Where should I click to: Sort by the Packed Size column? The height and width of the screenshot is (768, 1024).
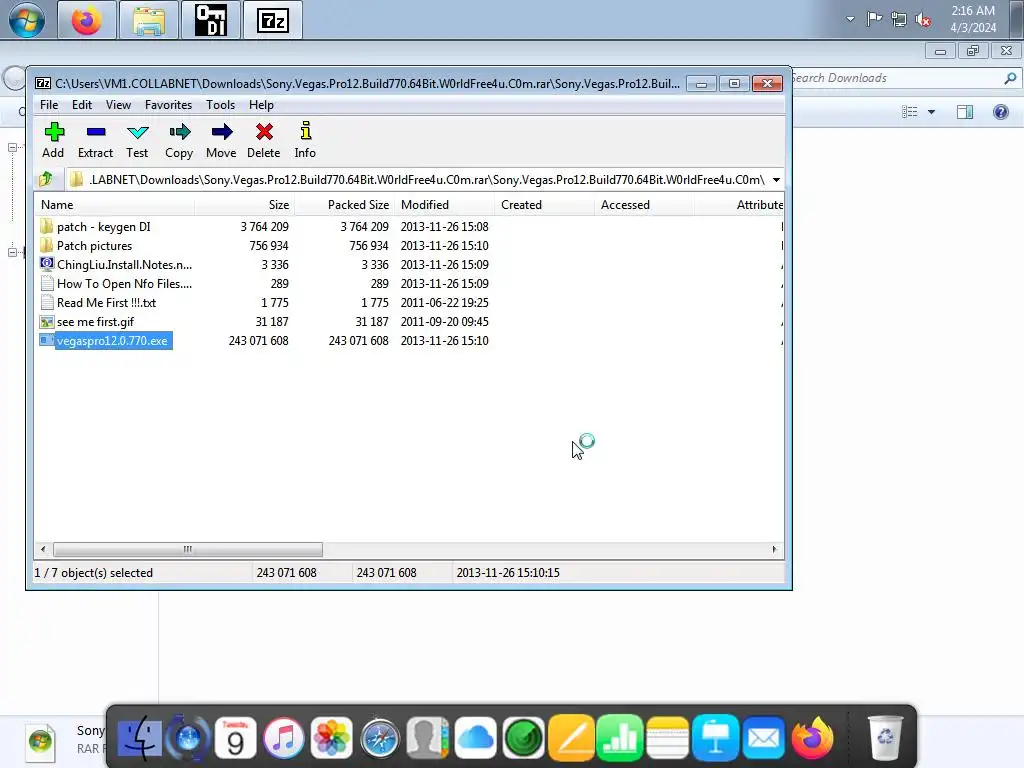click(x=344, y=205)
